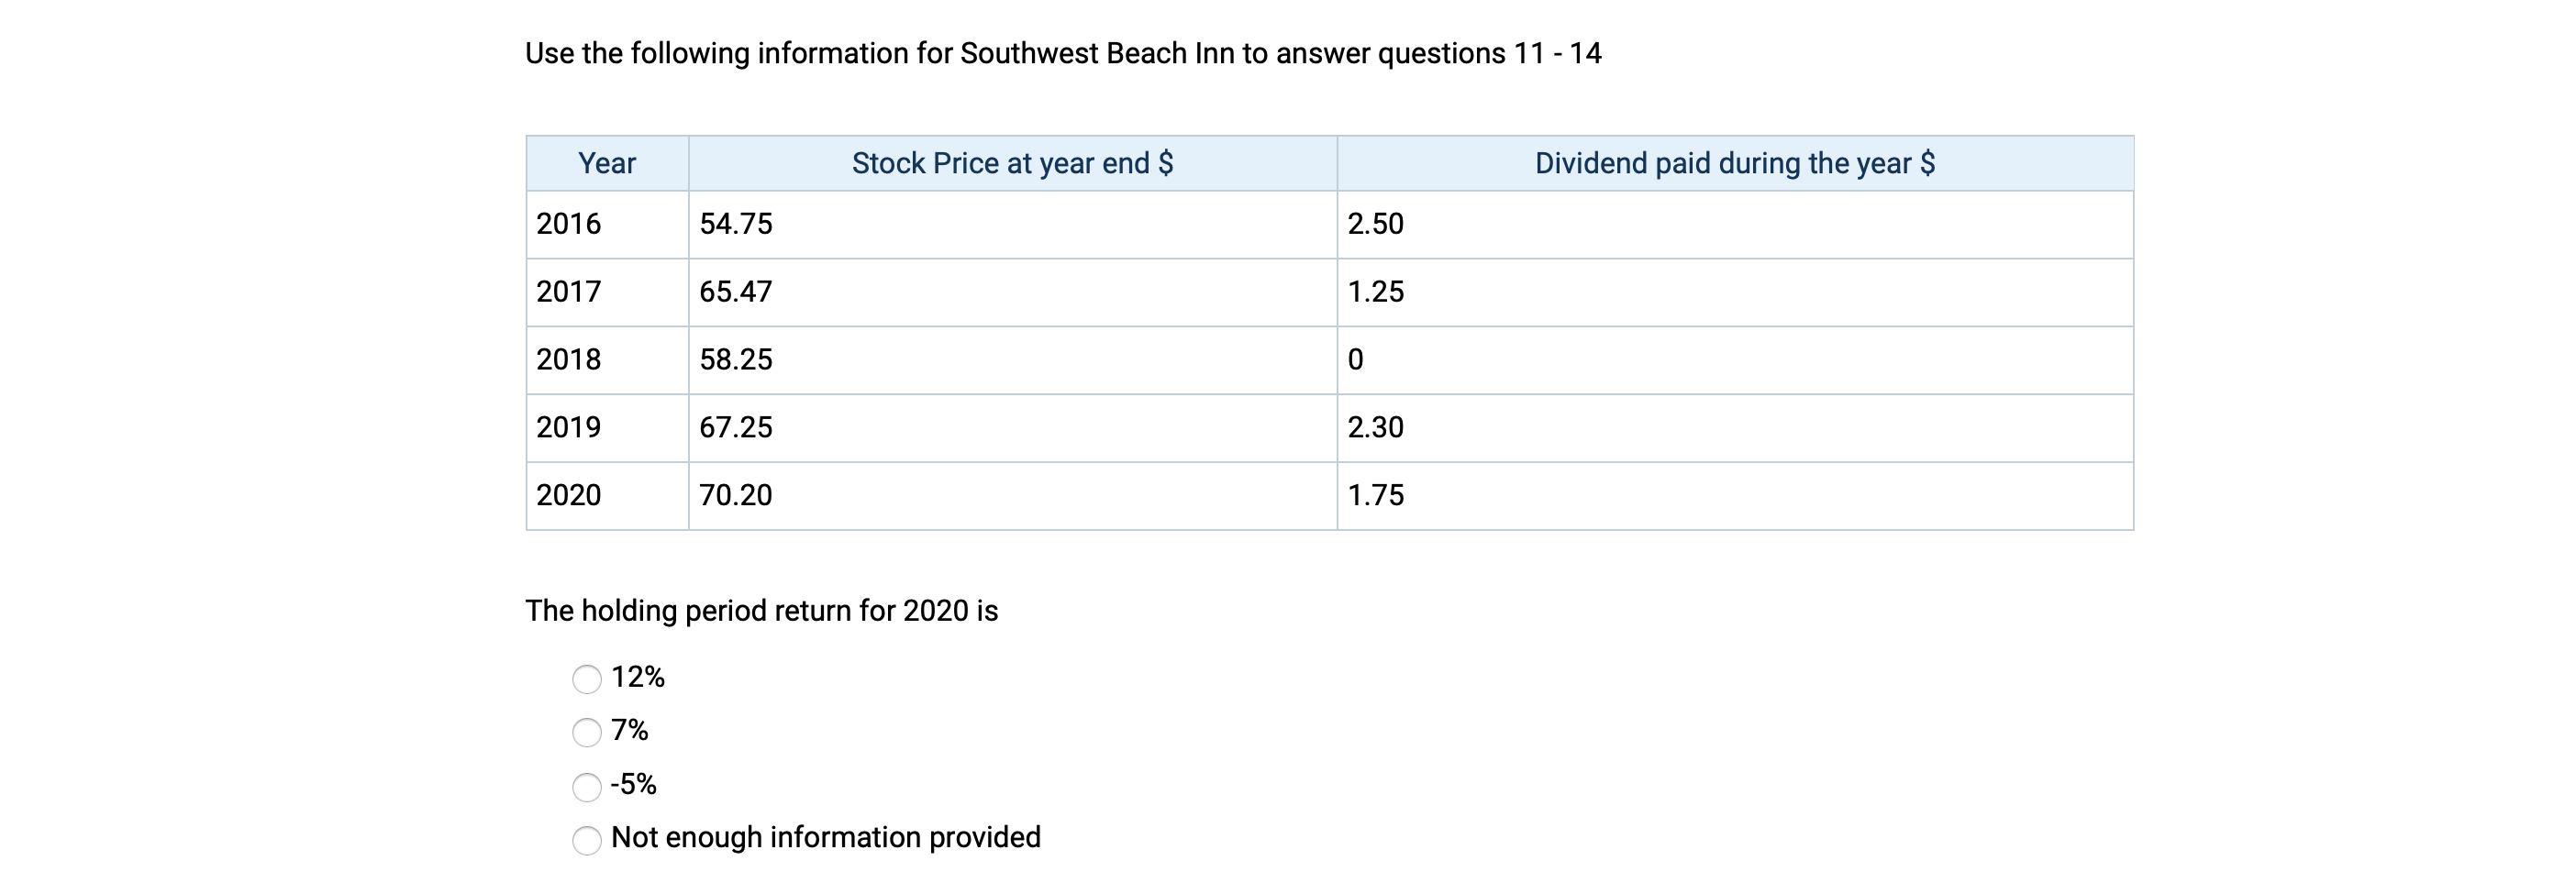Click the 2016 year cell

pos(607,224)
